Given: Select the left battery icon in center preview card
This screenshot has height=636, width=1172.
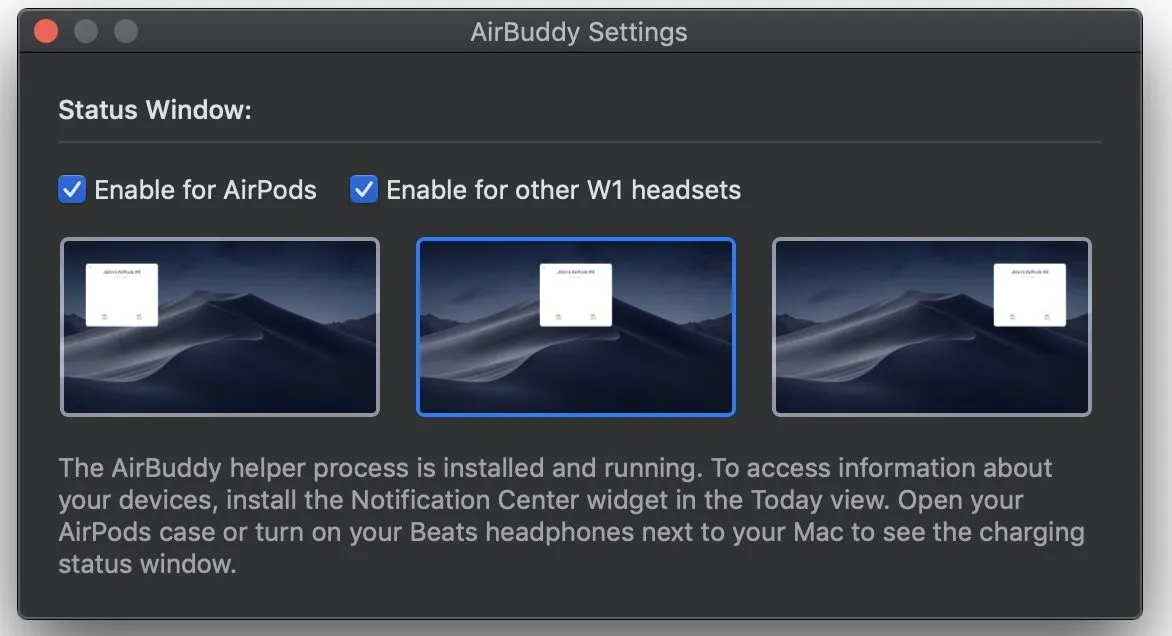Looking at the screenshot, I should pyautogui.click(x=559, y=316).
